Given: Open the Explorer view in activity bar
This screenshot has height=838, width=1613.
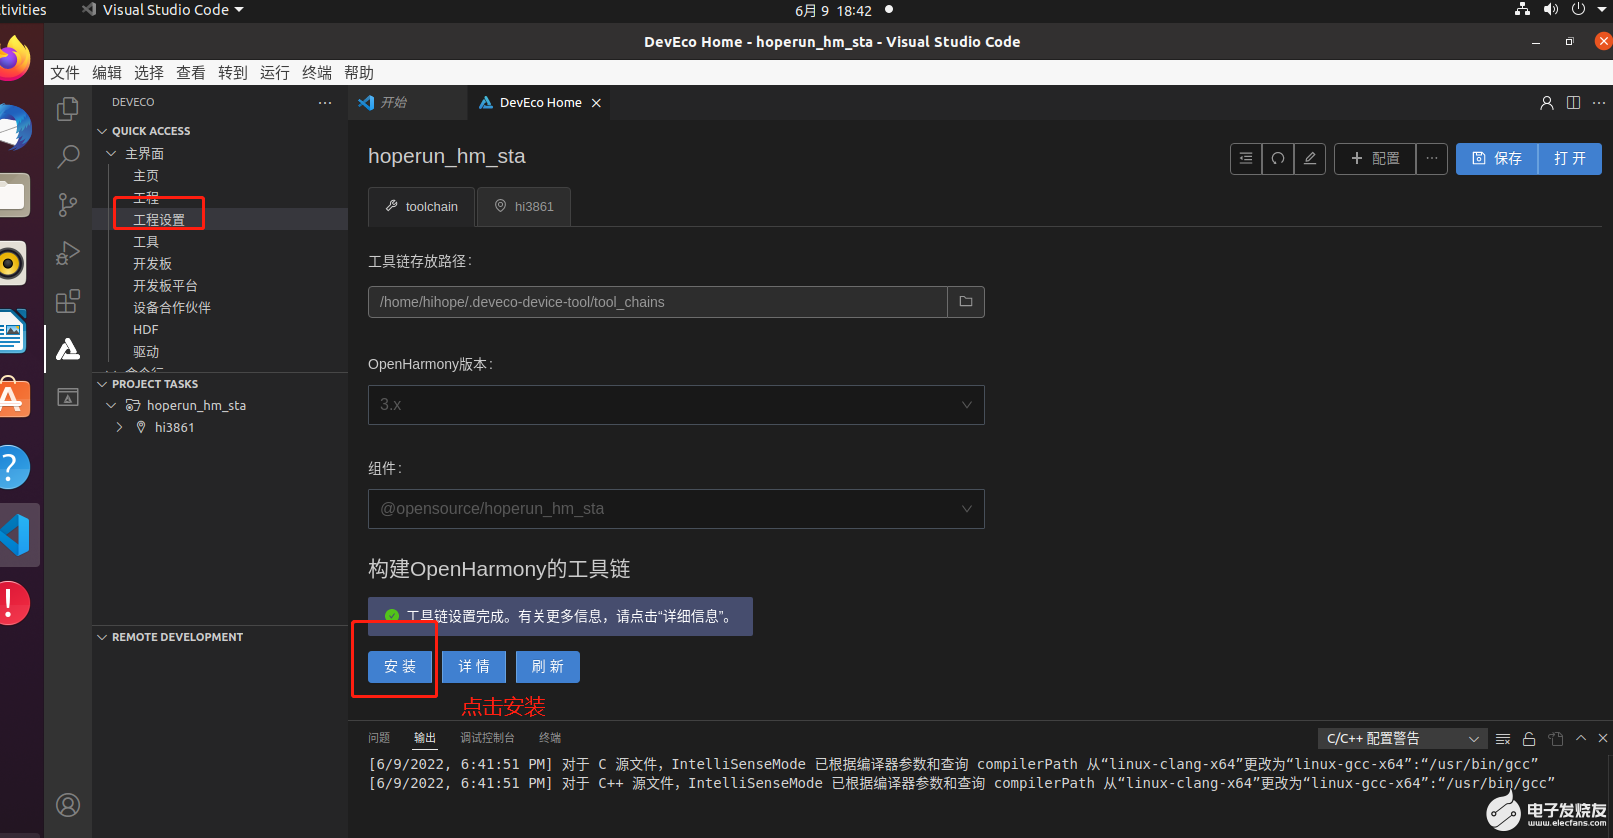Looking at the screenshot, I should pos(68,108).
